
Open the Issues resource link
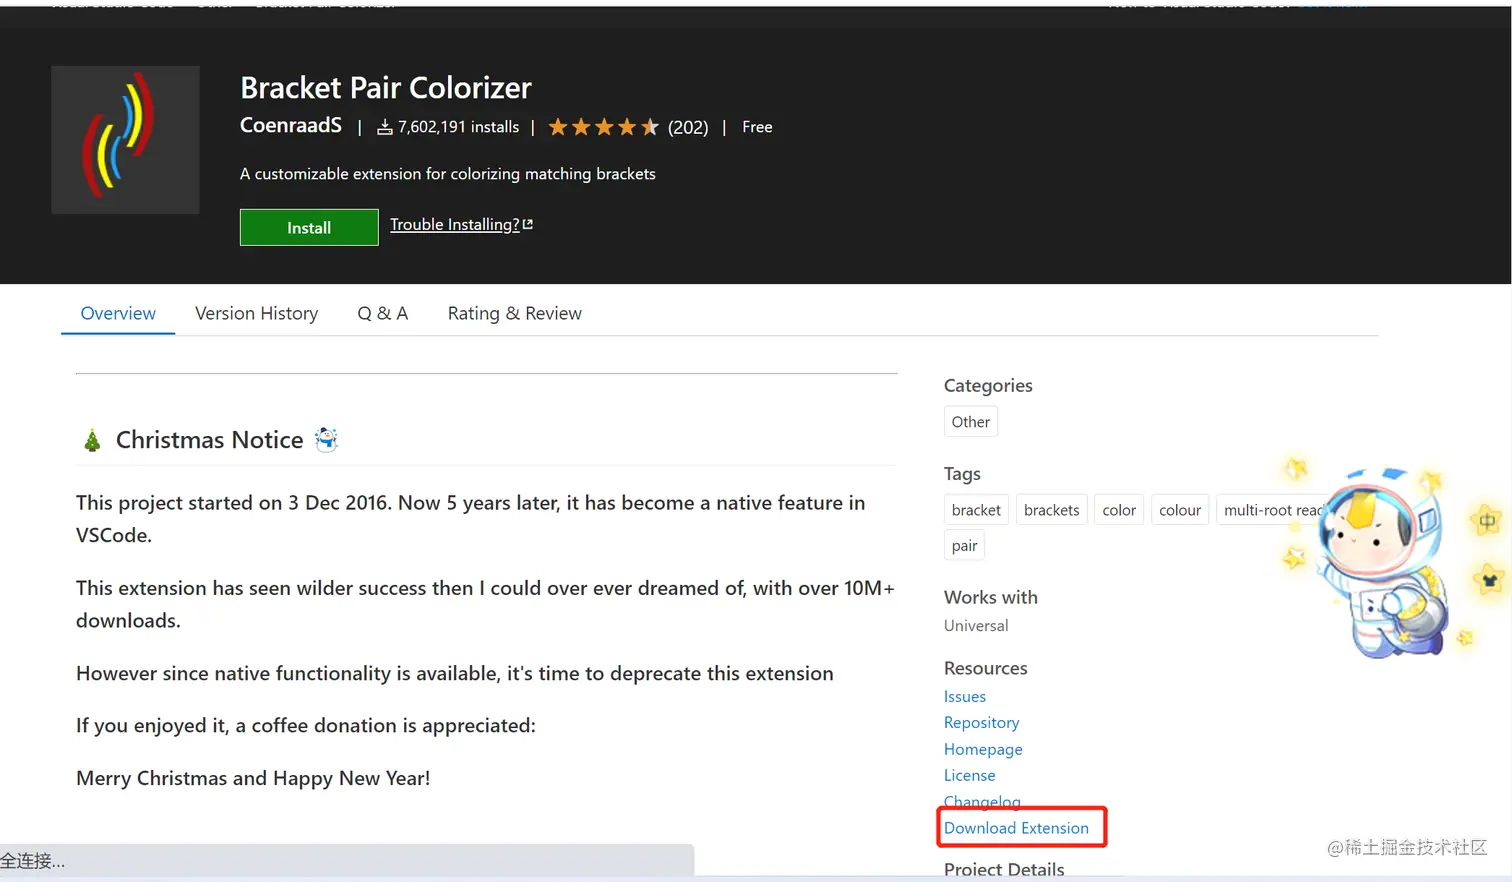[965, 696]
